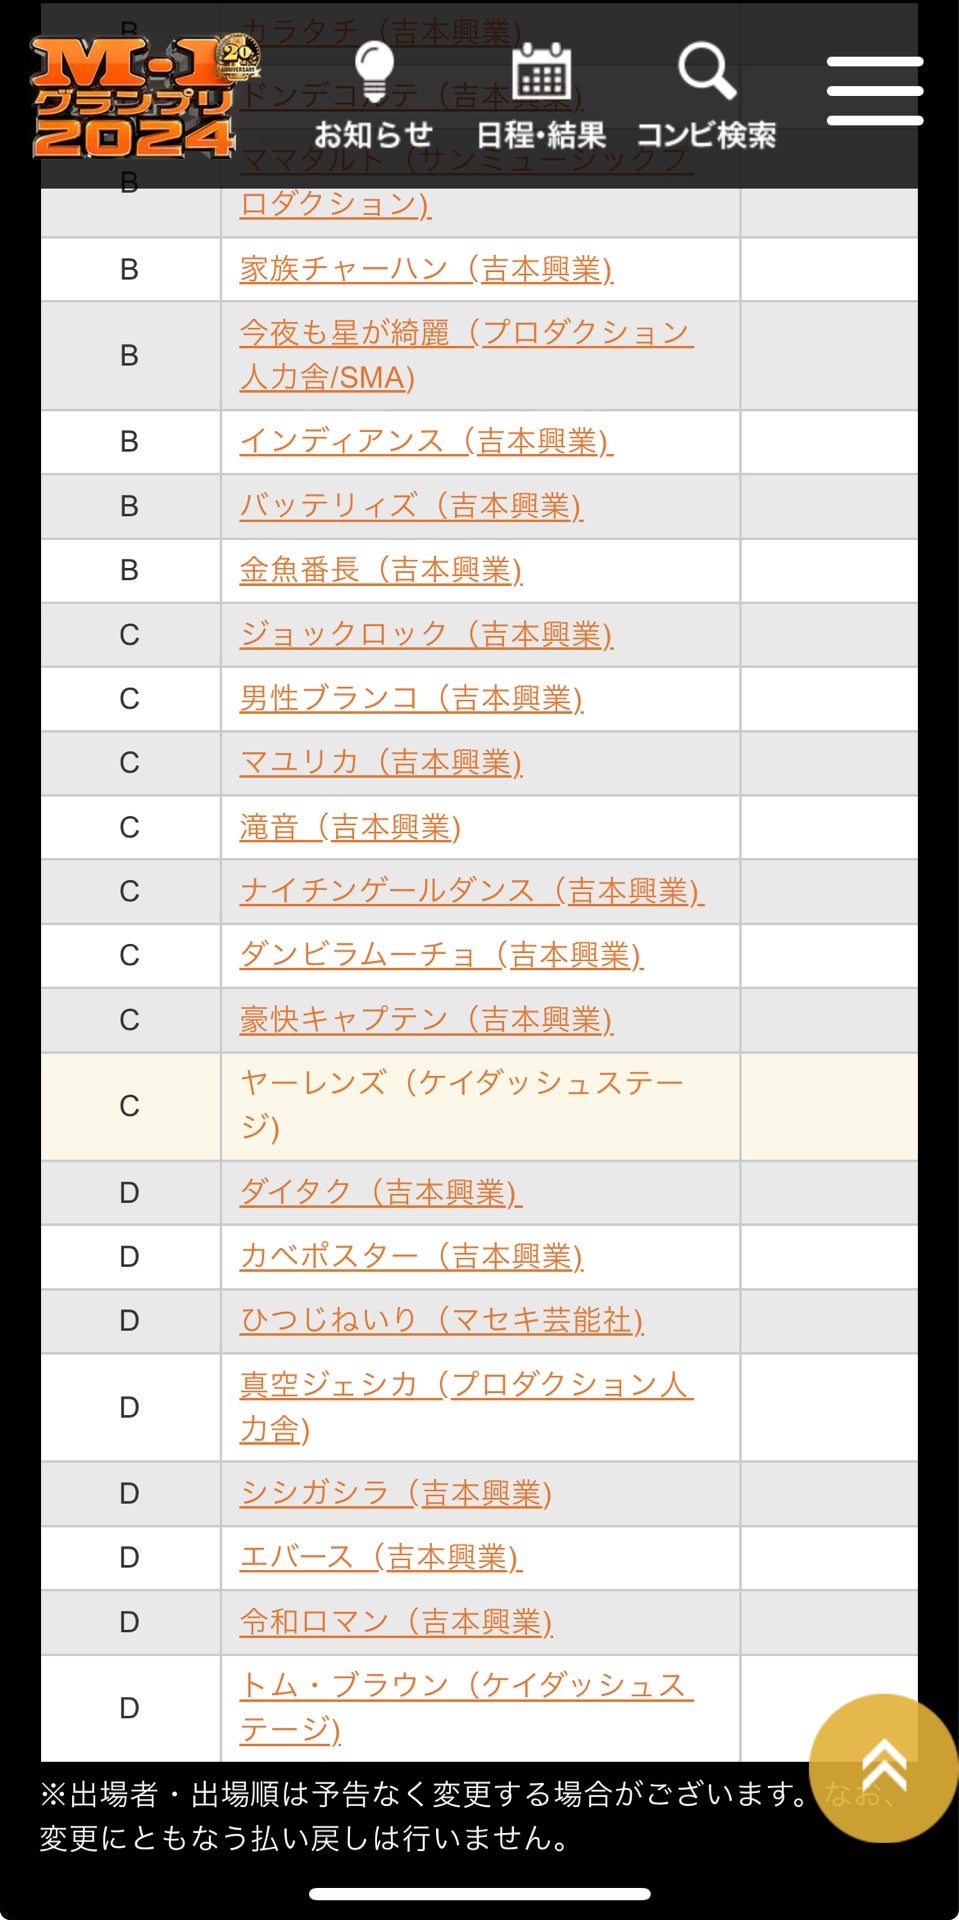Open the hamburger menu
The height and width of the screenshot is (1920, 959).
874,91
